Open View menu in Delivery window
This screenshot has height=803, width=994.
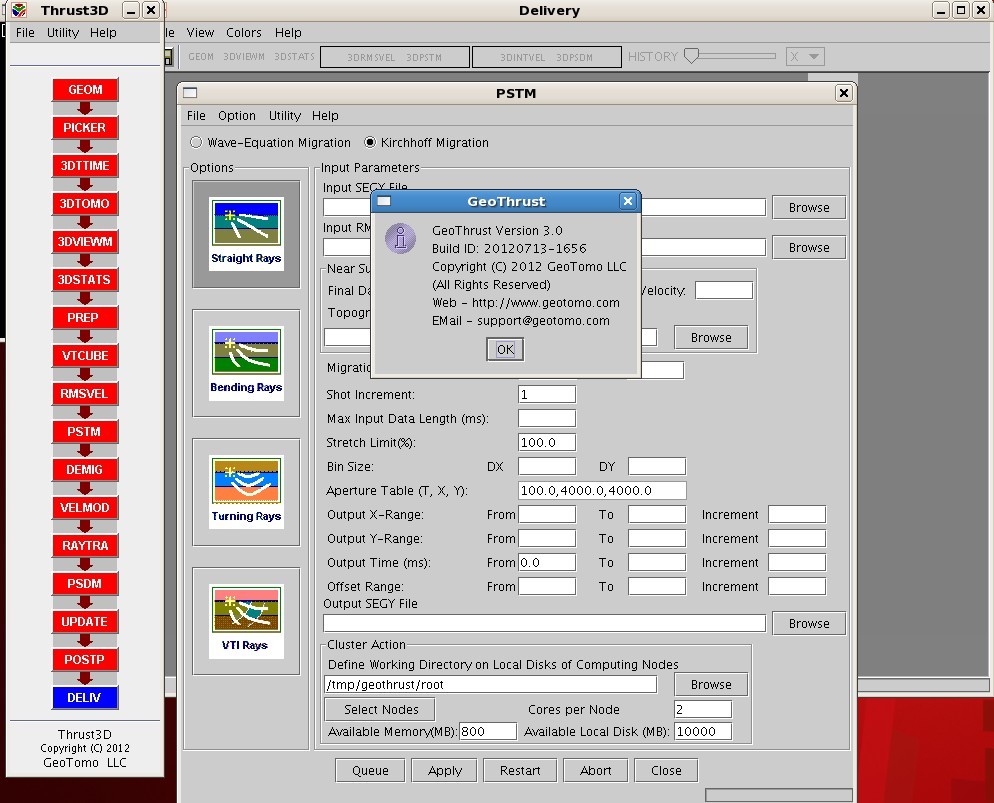click(200, 32)
